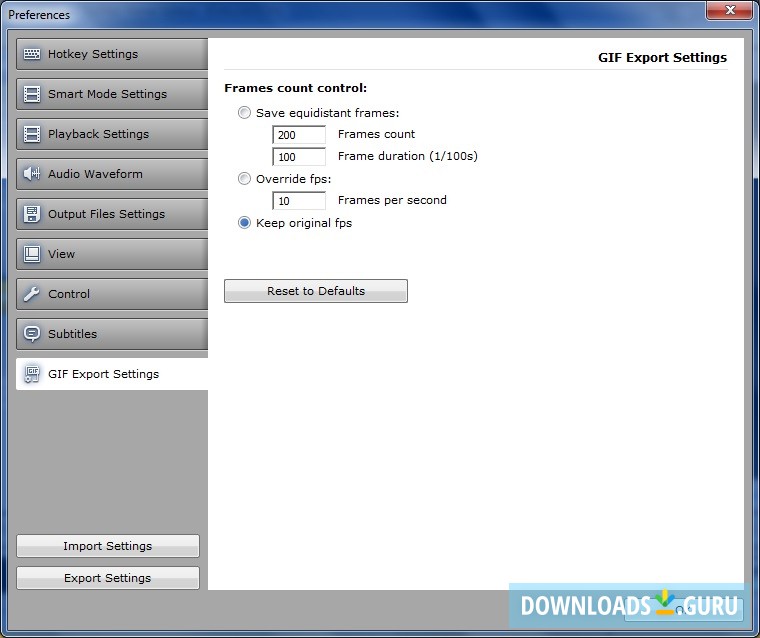Select Keep original fps radio button
This screenshot has width=760, height=638.
coord(244,223)
